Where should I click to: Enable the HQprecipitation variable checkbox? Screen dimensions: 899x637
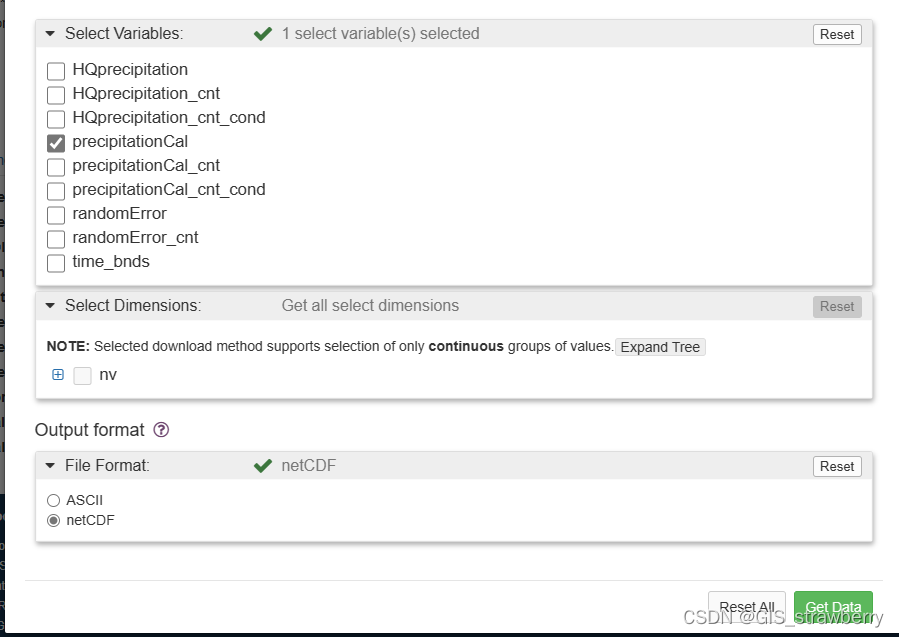click(56, 70)
